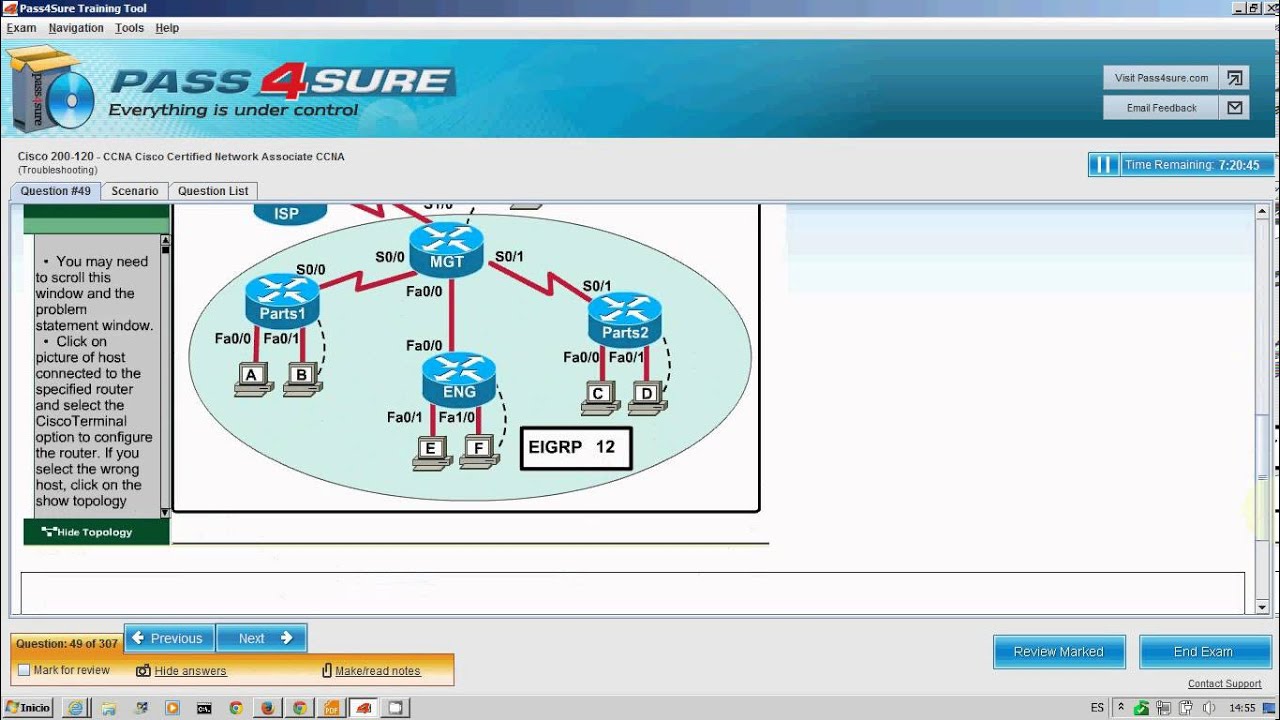Switch to the Pass4Sure taskbar app
This screenshot has height=720, width=1280.
pos(364,708)
